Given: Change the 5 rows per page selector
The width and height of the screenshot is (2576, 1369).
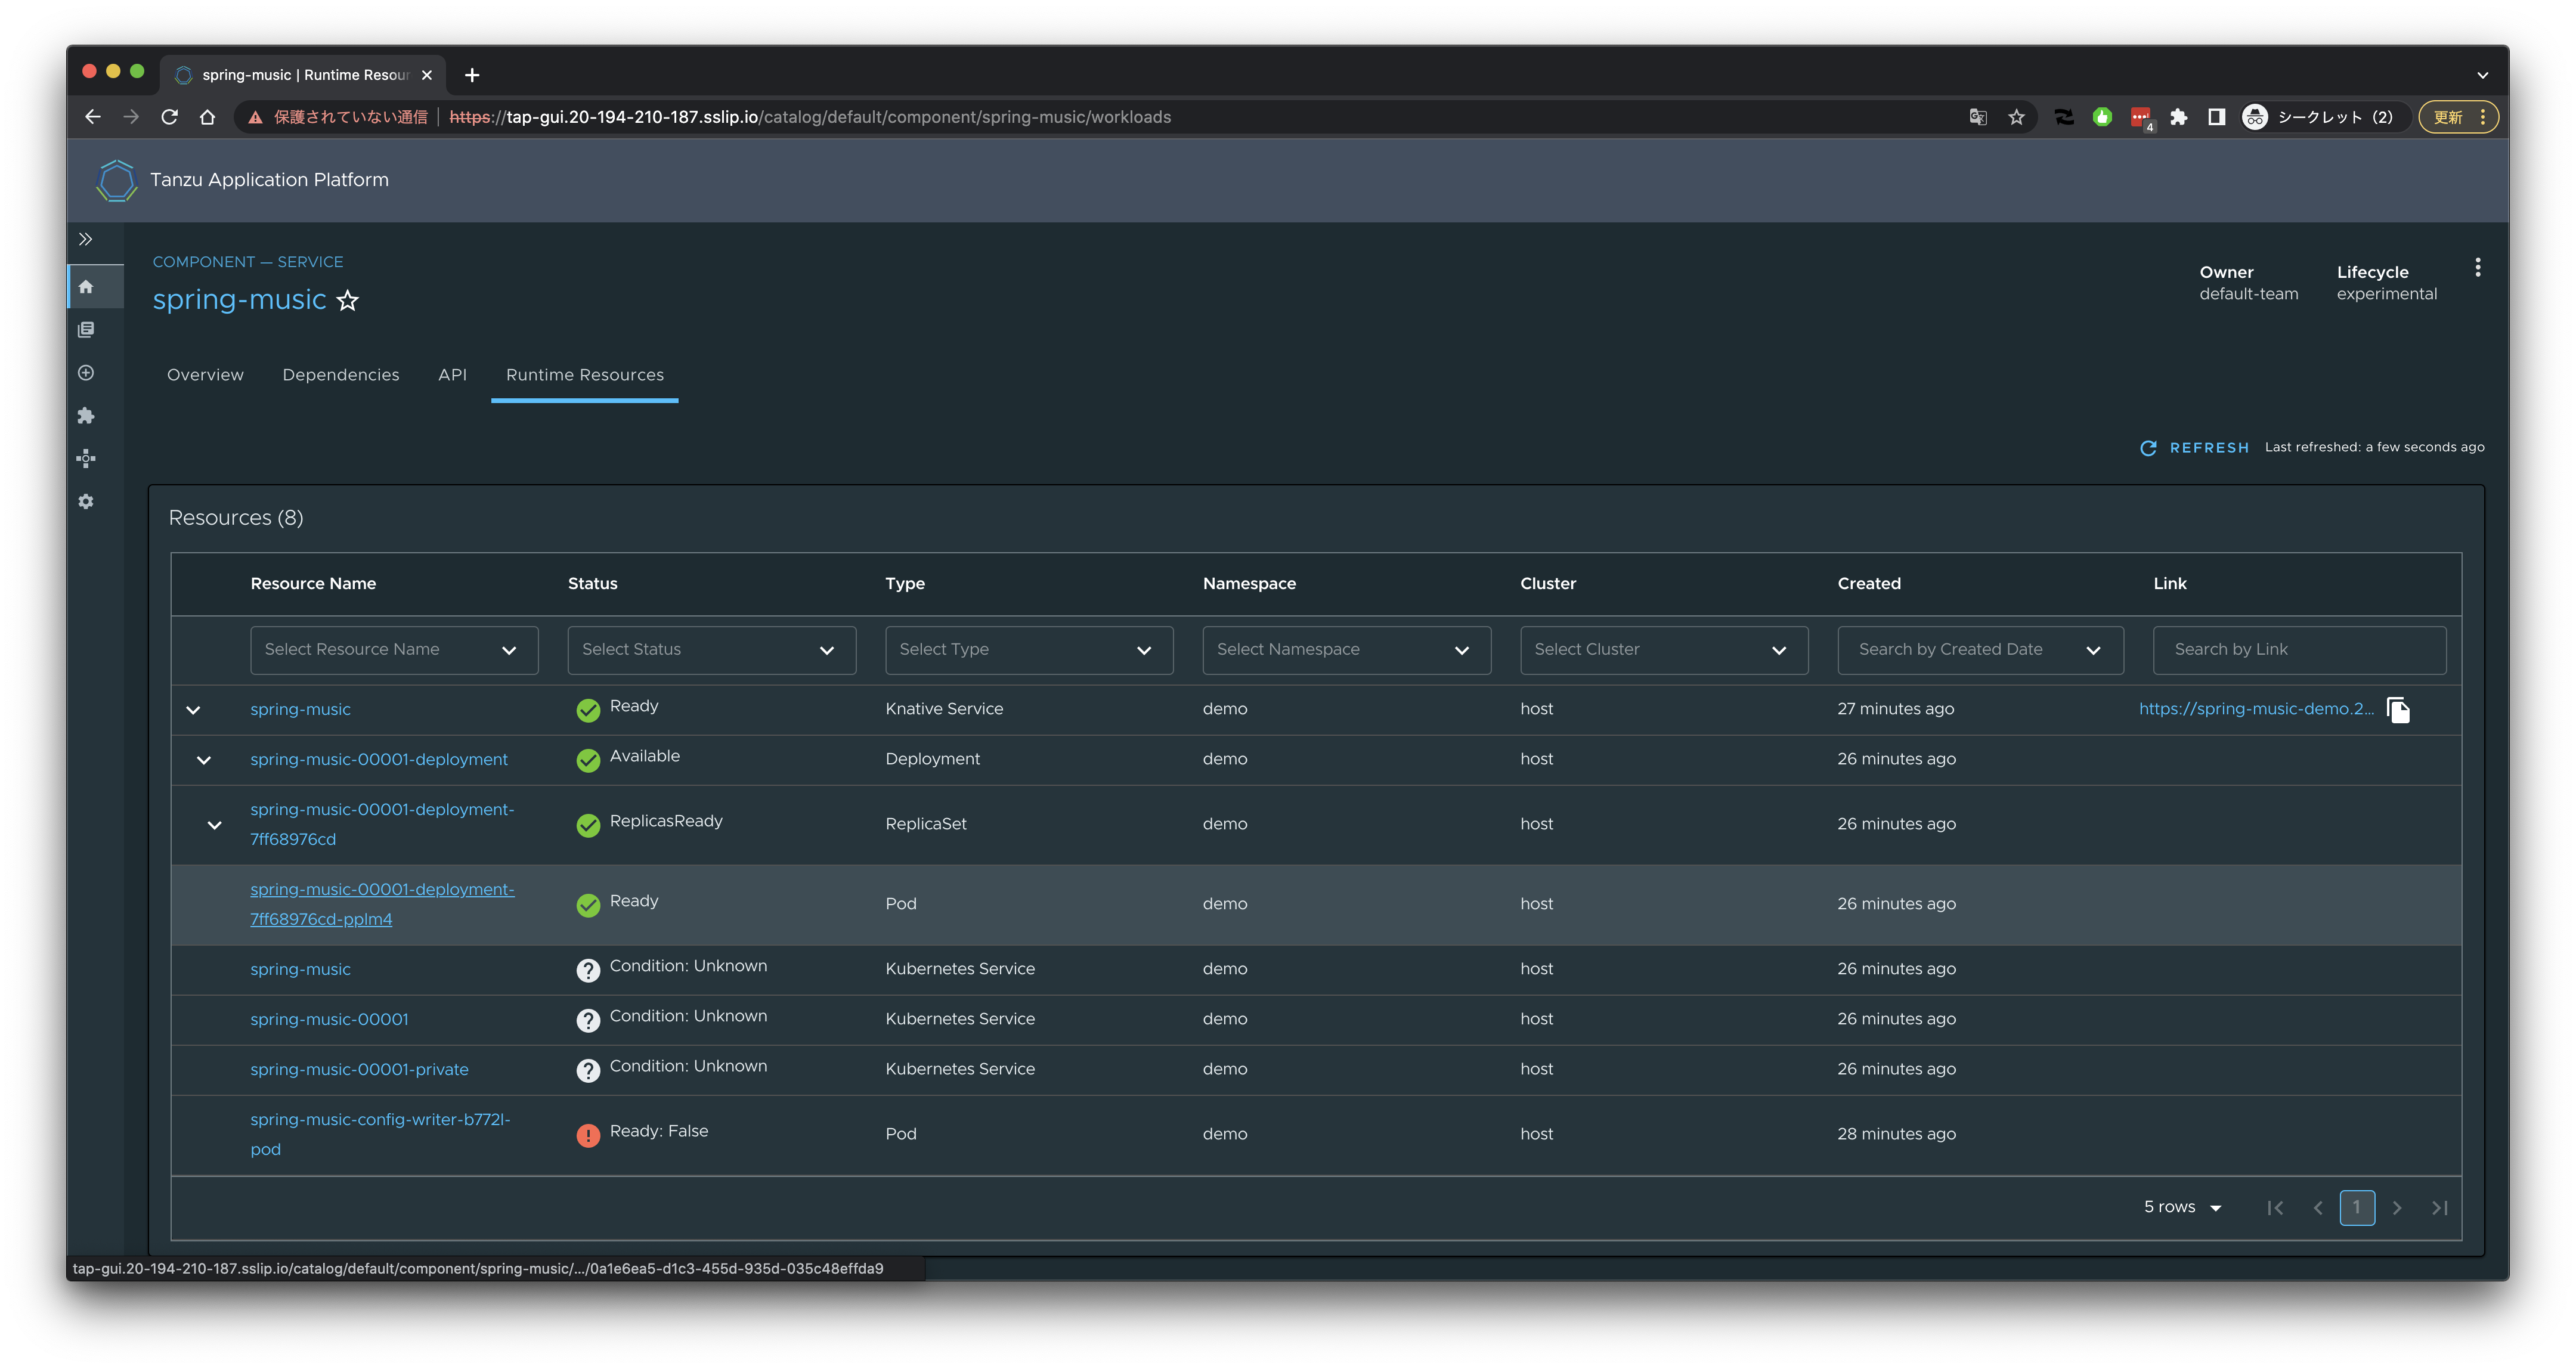Looking at the screenshot, I should tap(2182, 1207).
